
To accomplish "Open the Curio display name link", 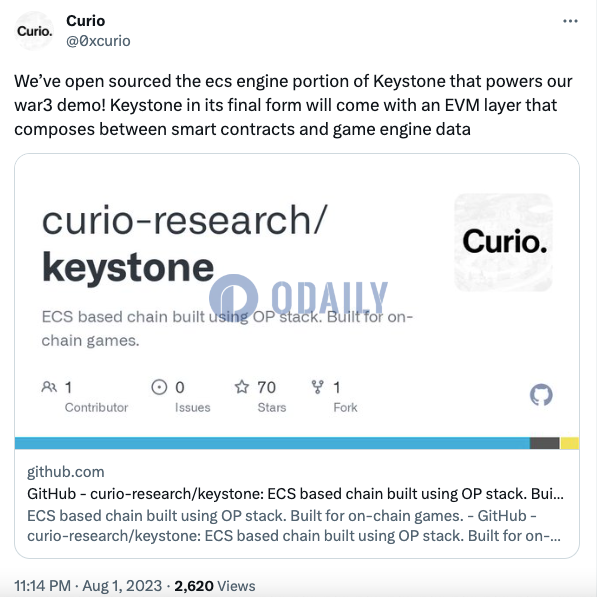I will click(x=86, y=21).
